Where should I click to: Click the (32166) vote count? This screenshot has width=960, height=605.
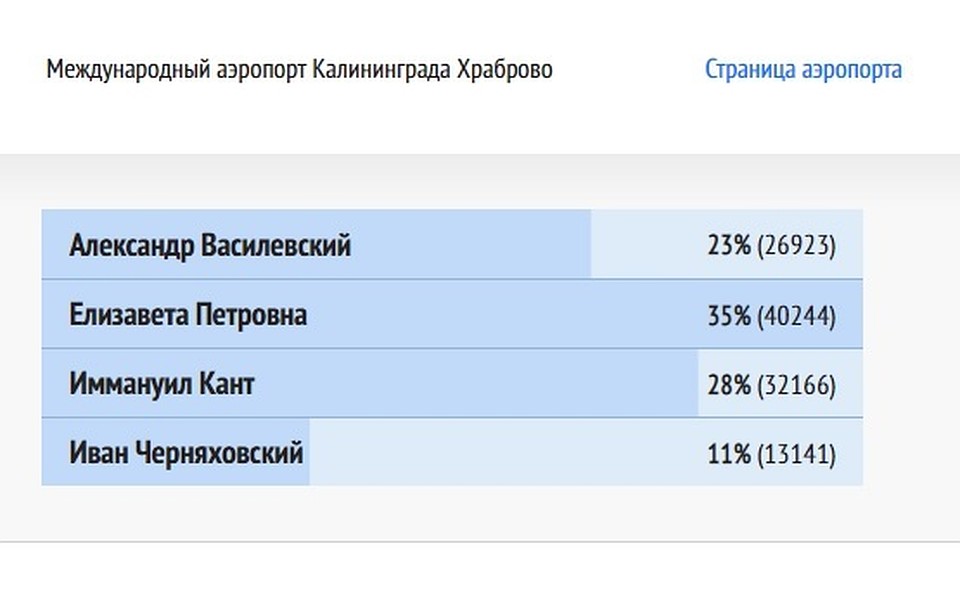(797, 386)
